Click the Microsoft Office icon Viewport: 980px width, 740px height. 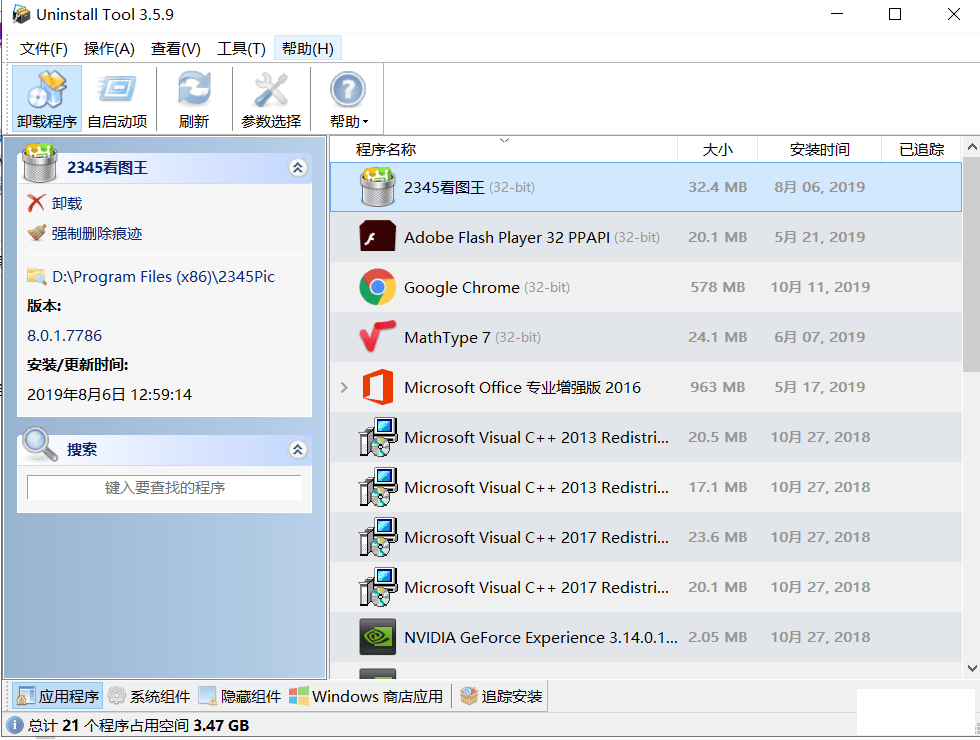[378, 387]
